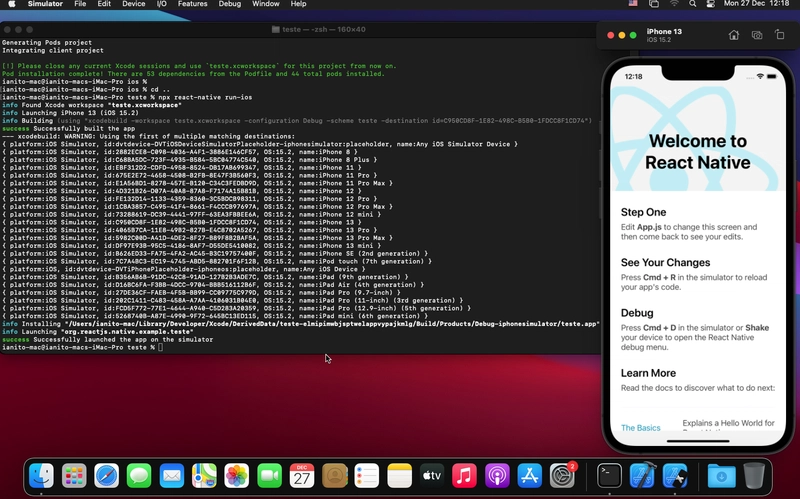Take a screenshot with the Simulator camera icon

pos(757,35)
